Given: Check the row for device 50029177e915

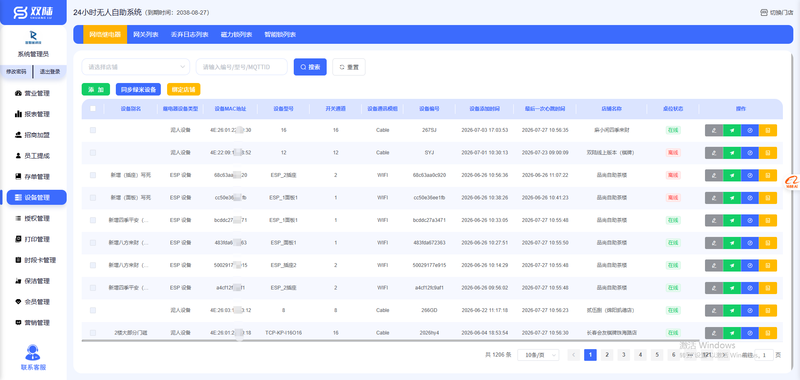Looking at the screenshot, I should 93,265.
